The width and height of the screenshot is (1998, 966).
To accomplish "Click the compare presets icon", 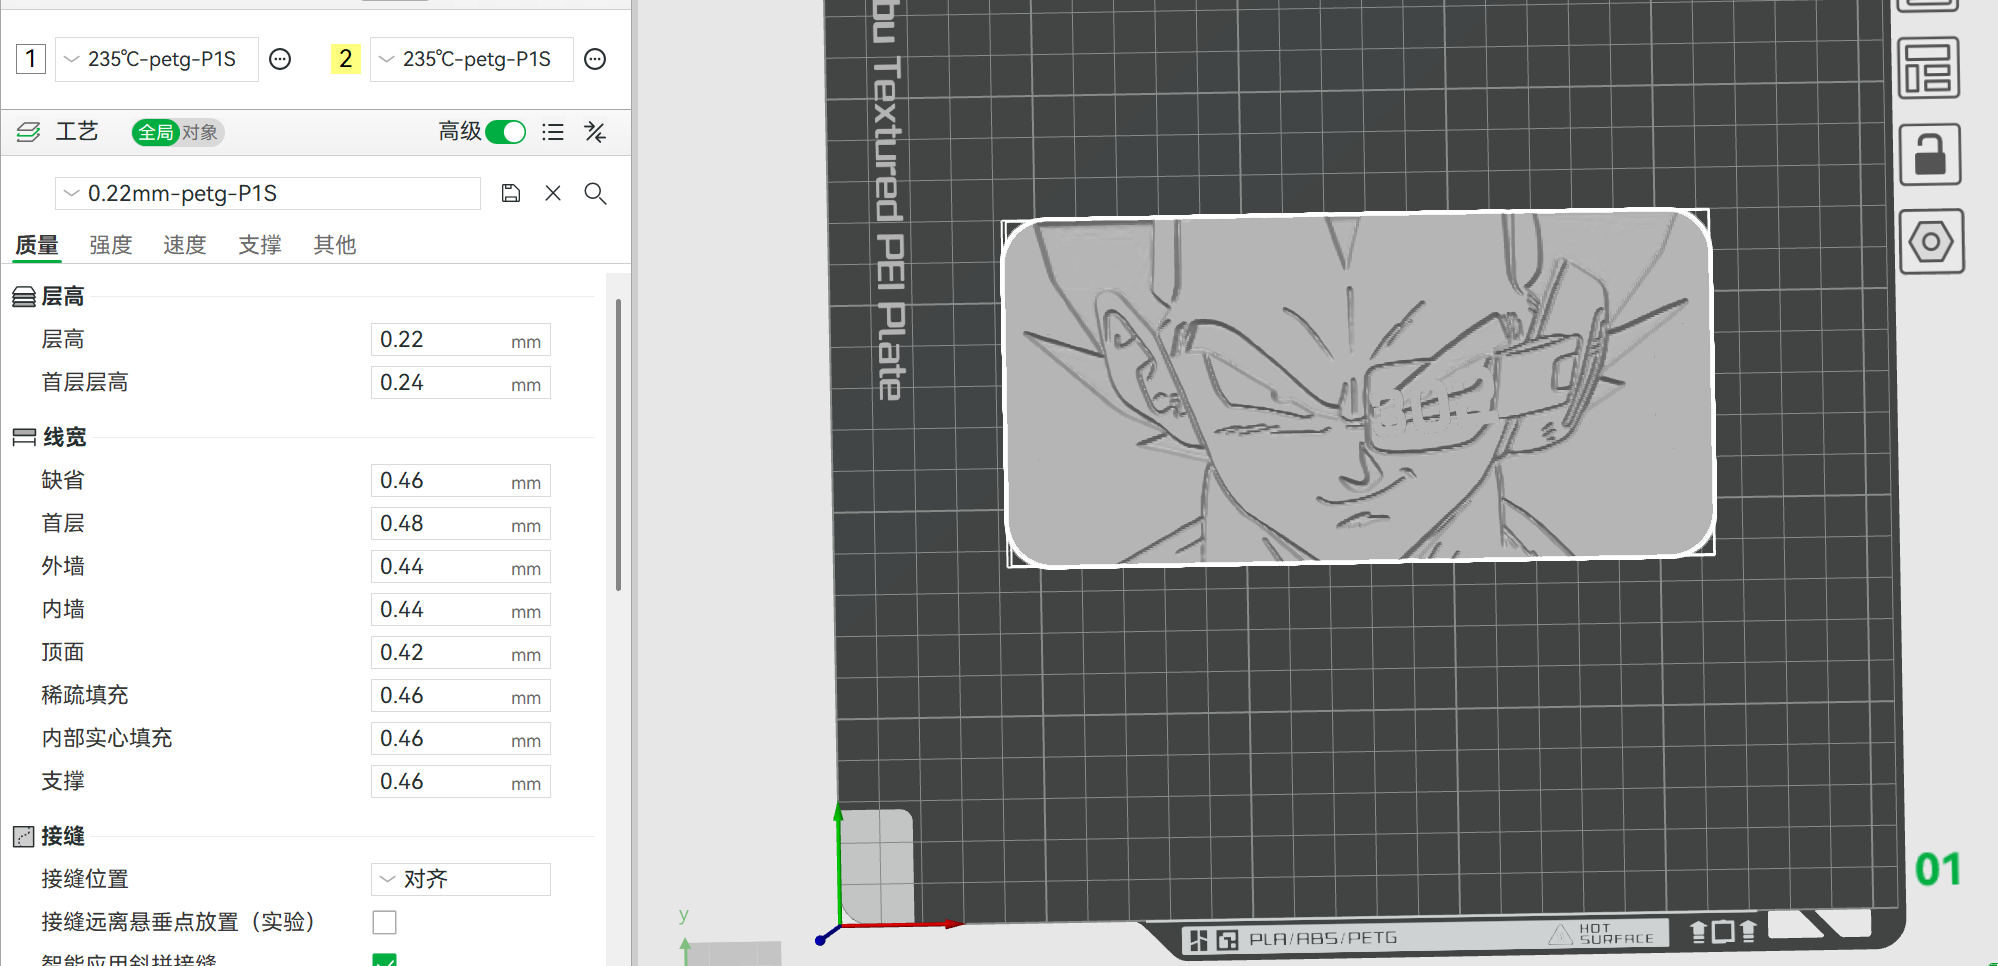I will pos(595,132).
